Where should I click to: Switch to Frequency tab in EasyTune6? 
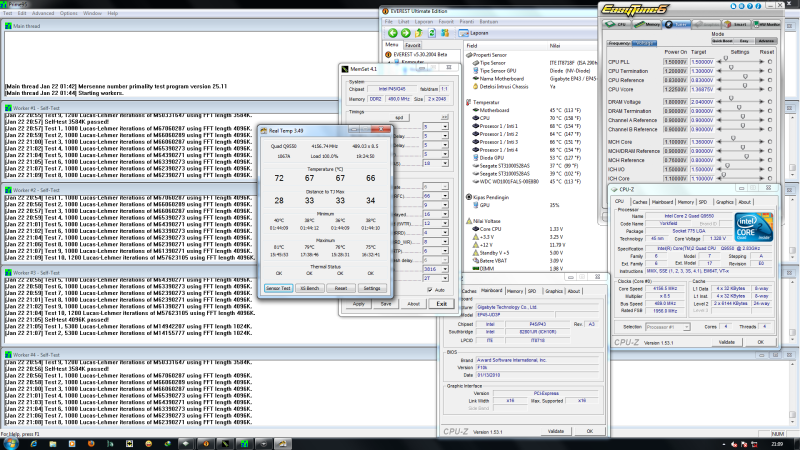coord(618,43)
